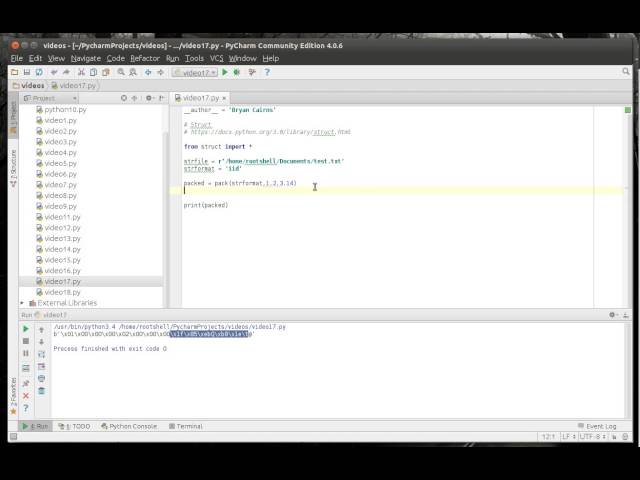Viewport: 640px width, 480px height.
Task: Click the Redo arrow in toolbar
Action: pos(66,72)
